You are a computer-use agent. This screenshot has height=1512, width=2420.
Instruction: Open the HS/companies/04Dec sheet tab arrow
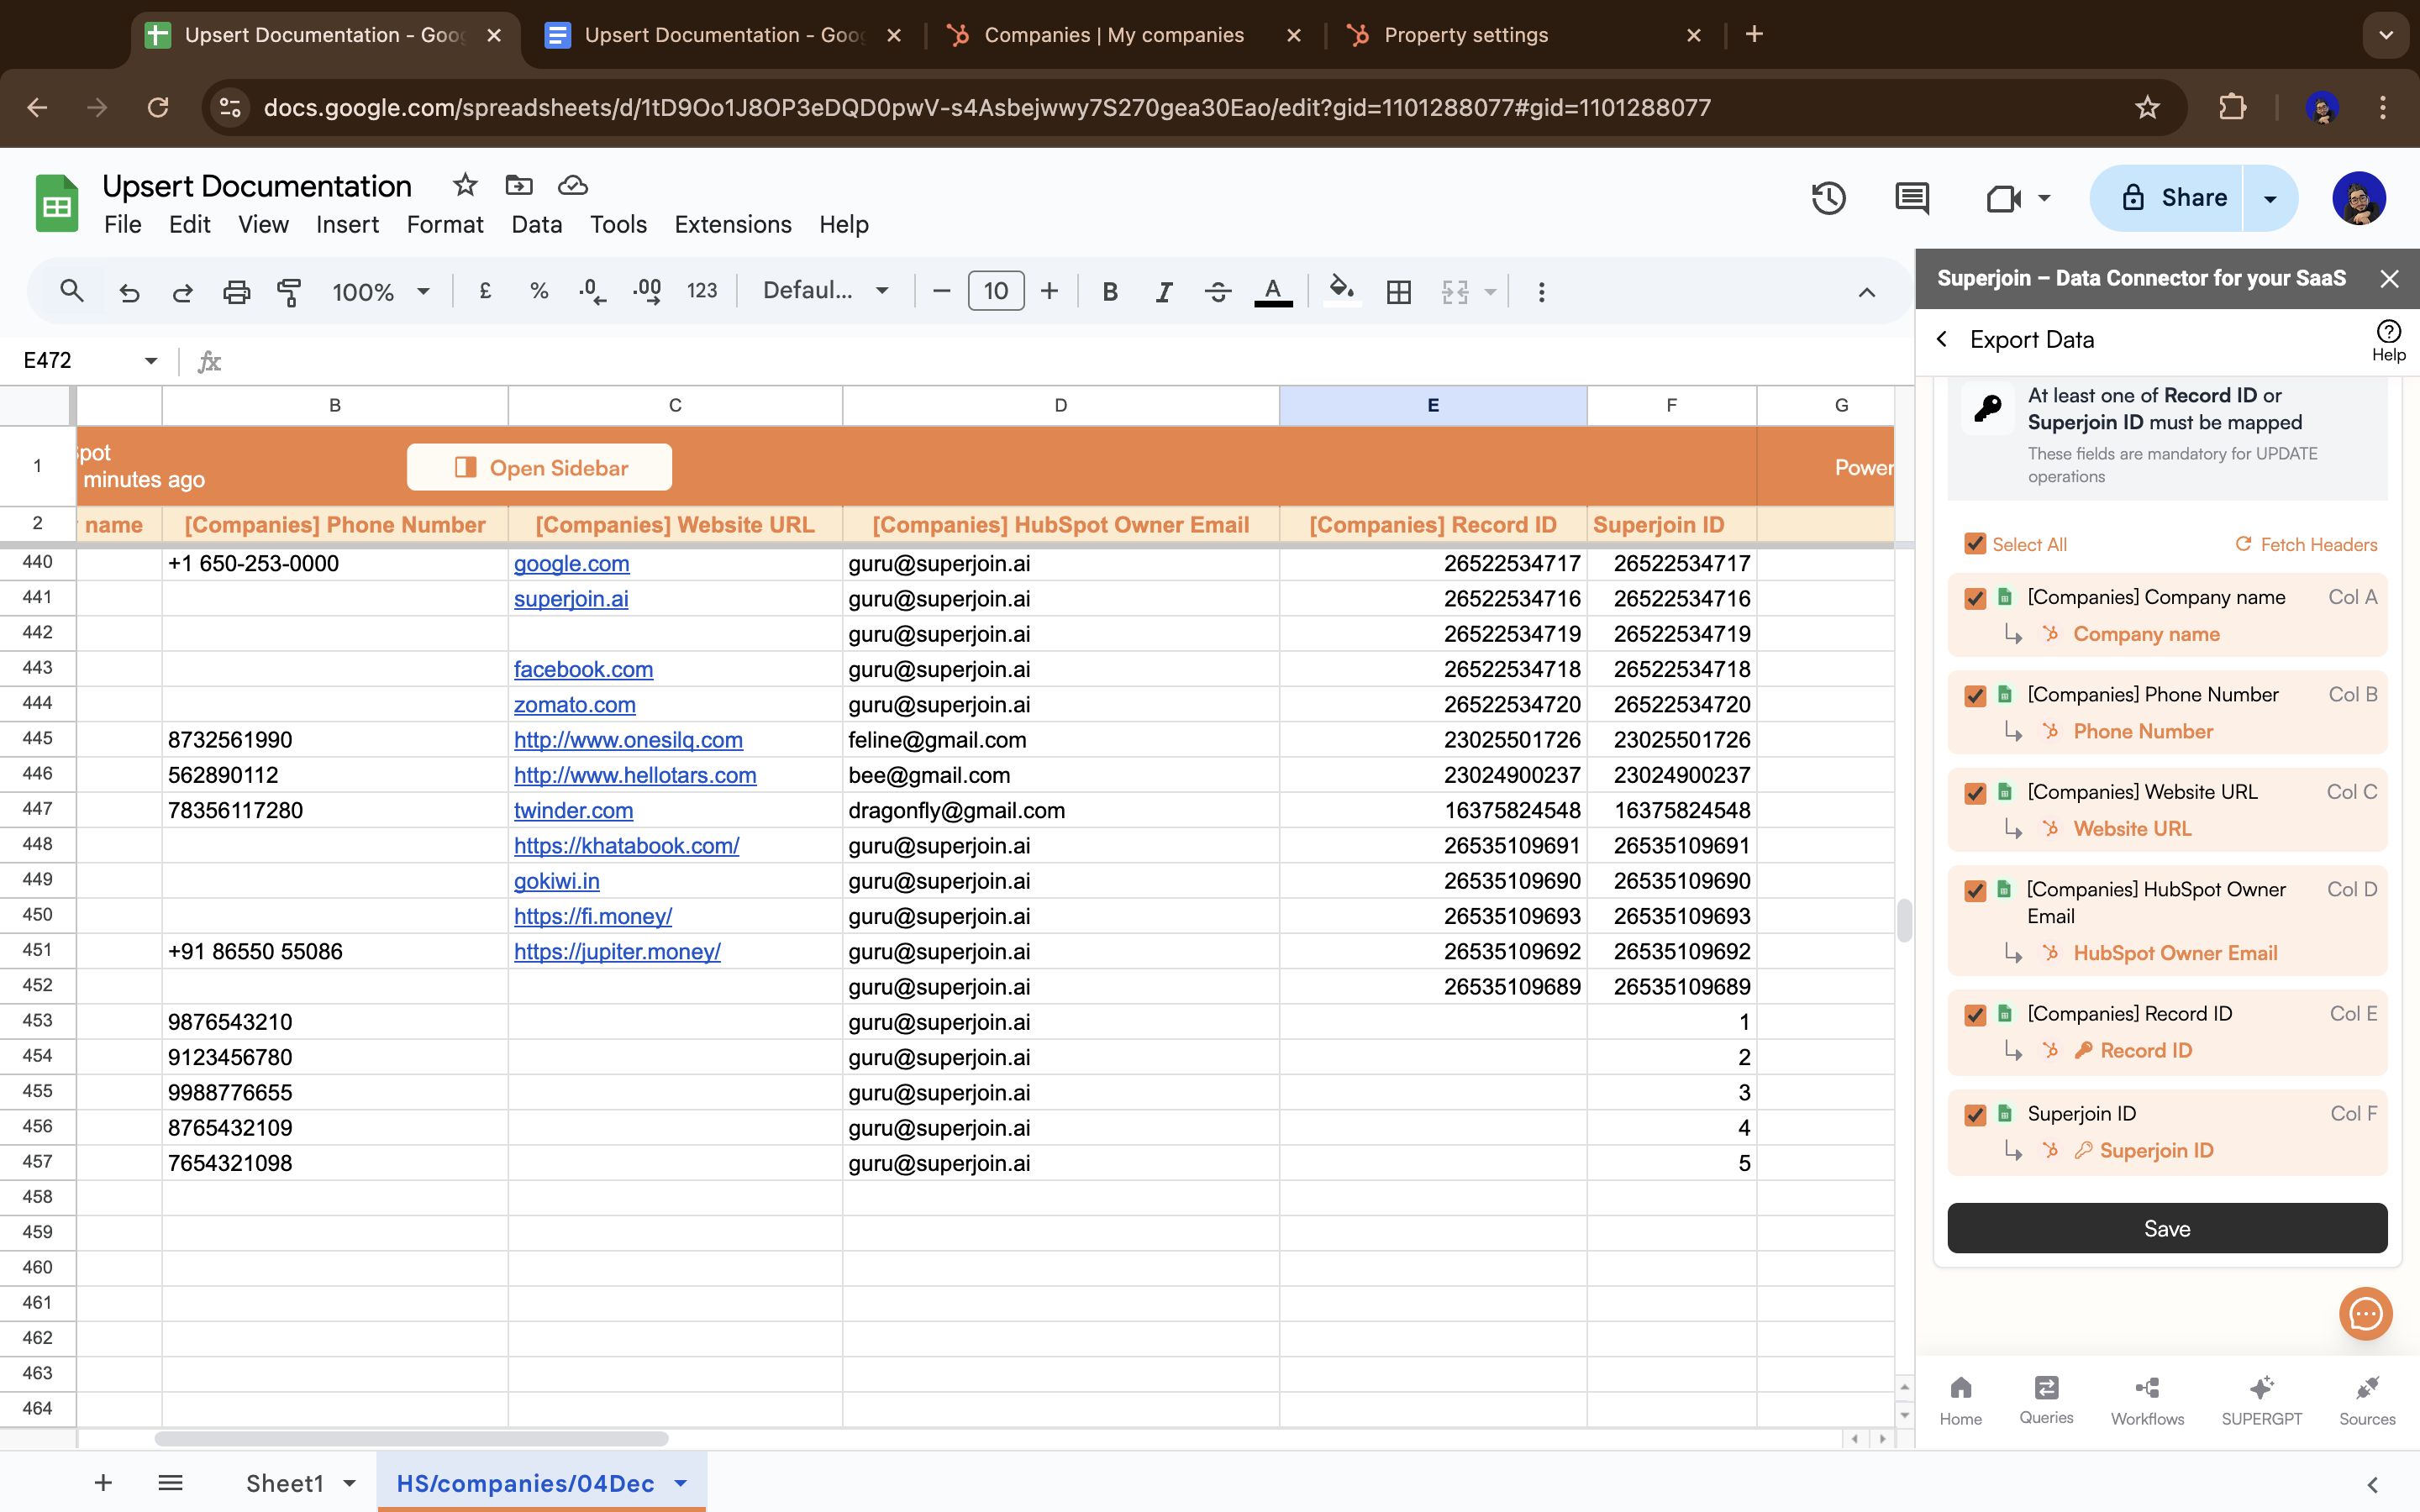(x=681, y=1483)
